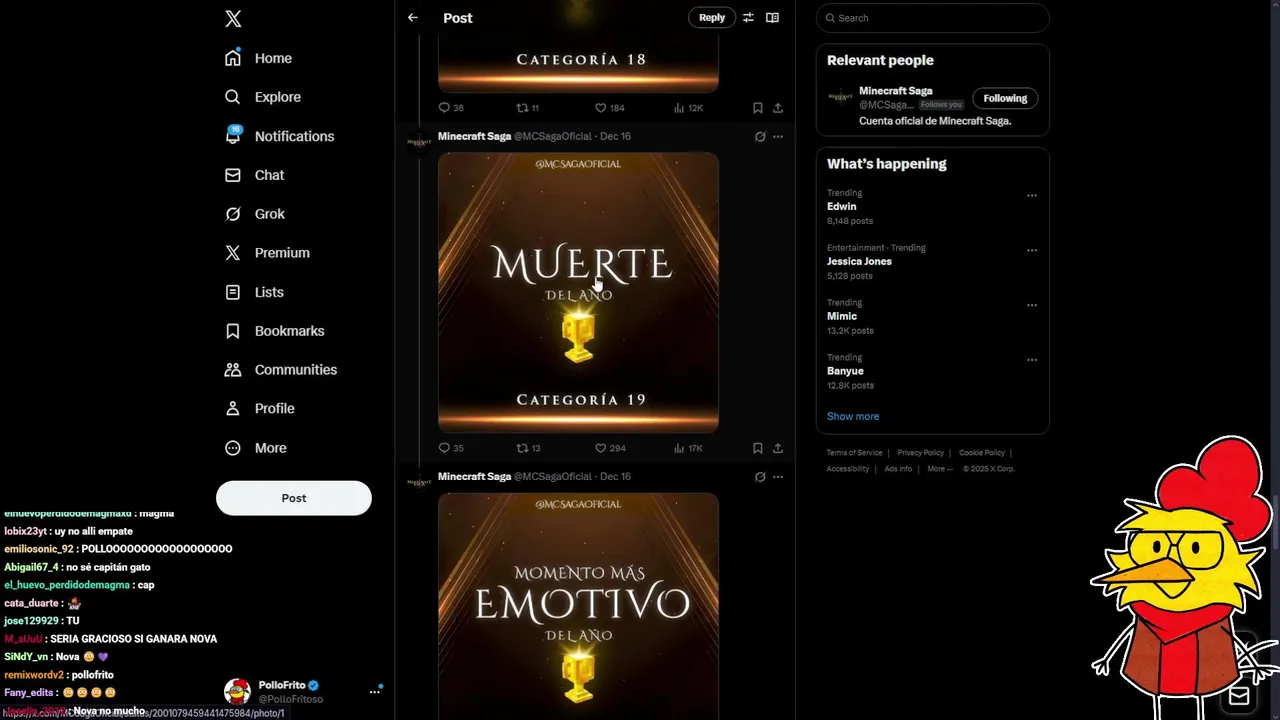Click the Reply button in header
The image size is (1280, 720).
(712, 18)
